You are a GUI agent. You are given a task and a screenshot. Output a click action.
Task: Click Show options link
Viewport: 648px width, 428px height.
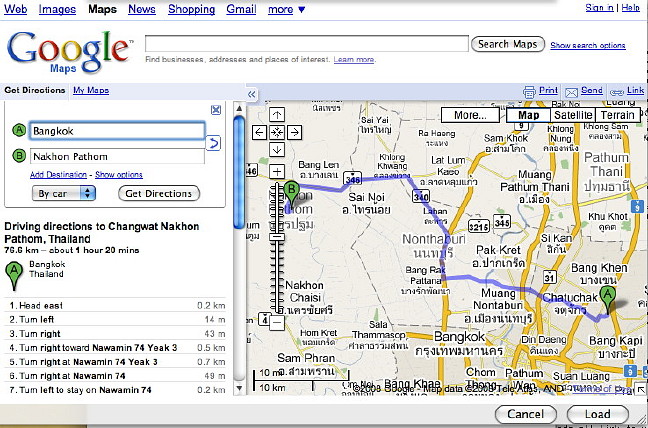point(119,175)
